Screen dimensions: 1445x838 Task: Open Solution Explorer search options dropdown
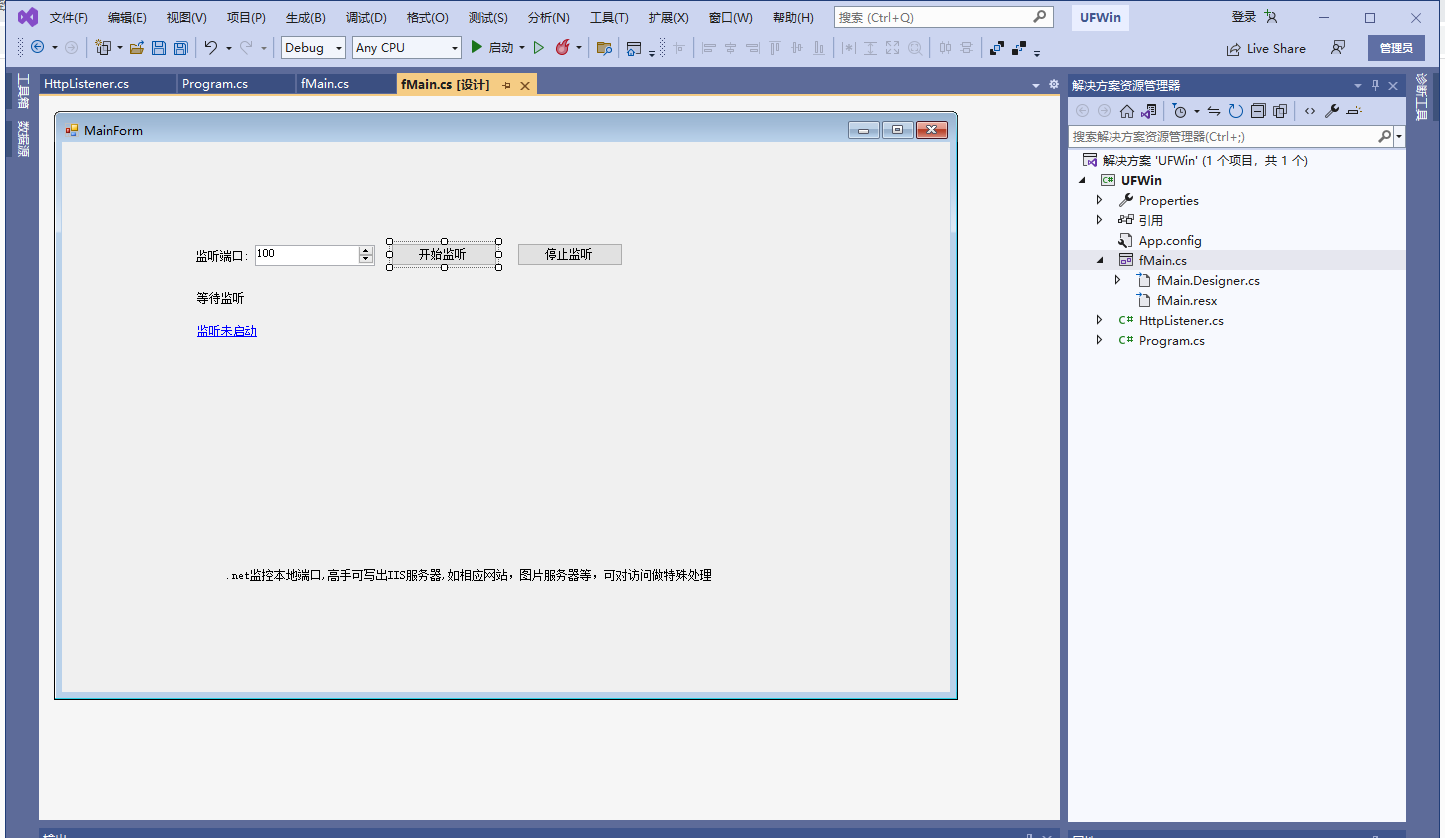[x=1399, y=137]
